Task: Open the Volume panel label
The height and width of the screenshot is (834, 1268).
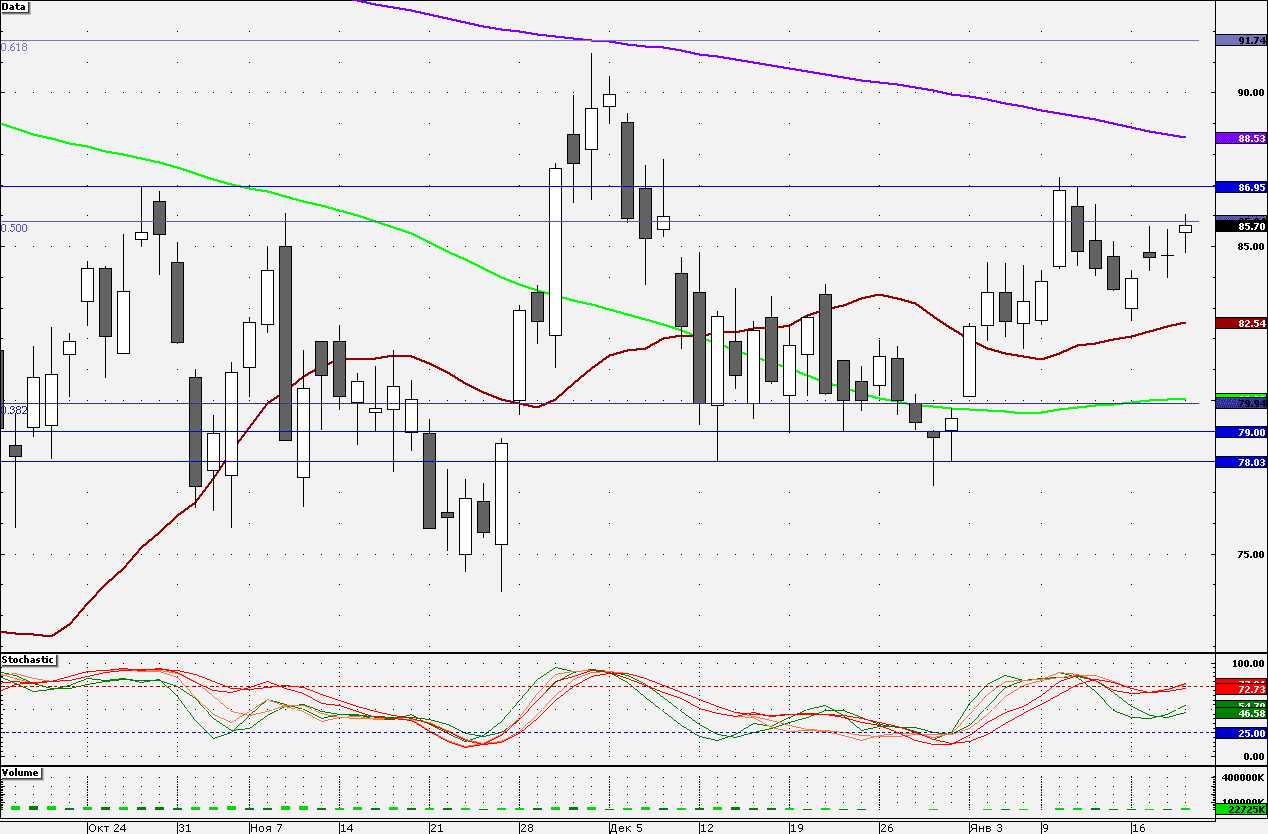Action: (x=22, y=773)
